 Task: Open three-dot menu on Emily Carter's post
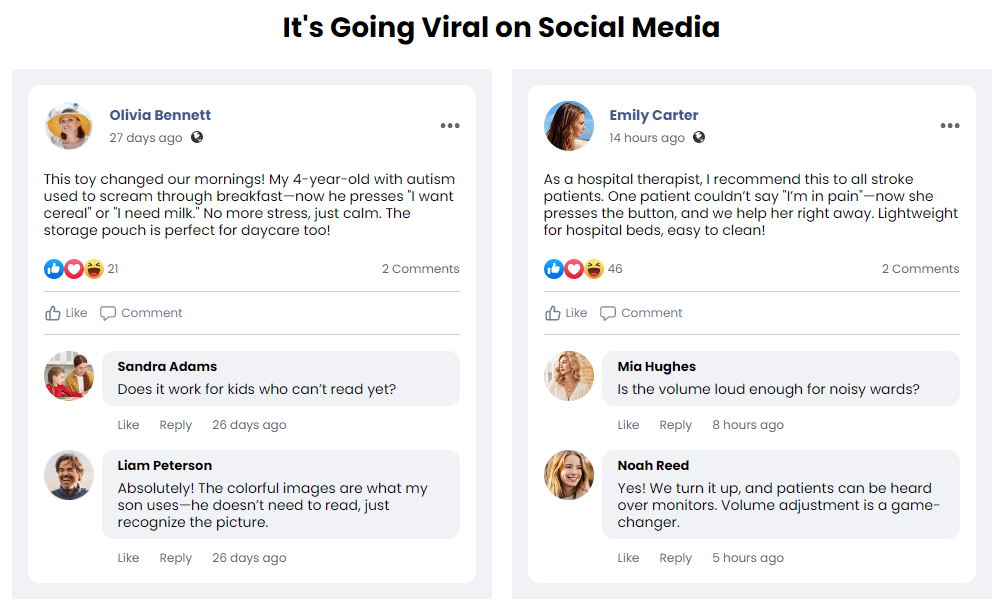[950, 126]
